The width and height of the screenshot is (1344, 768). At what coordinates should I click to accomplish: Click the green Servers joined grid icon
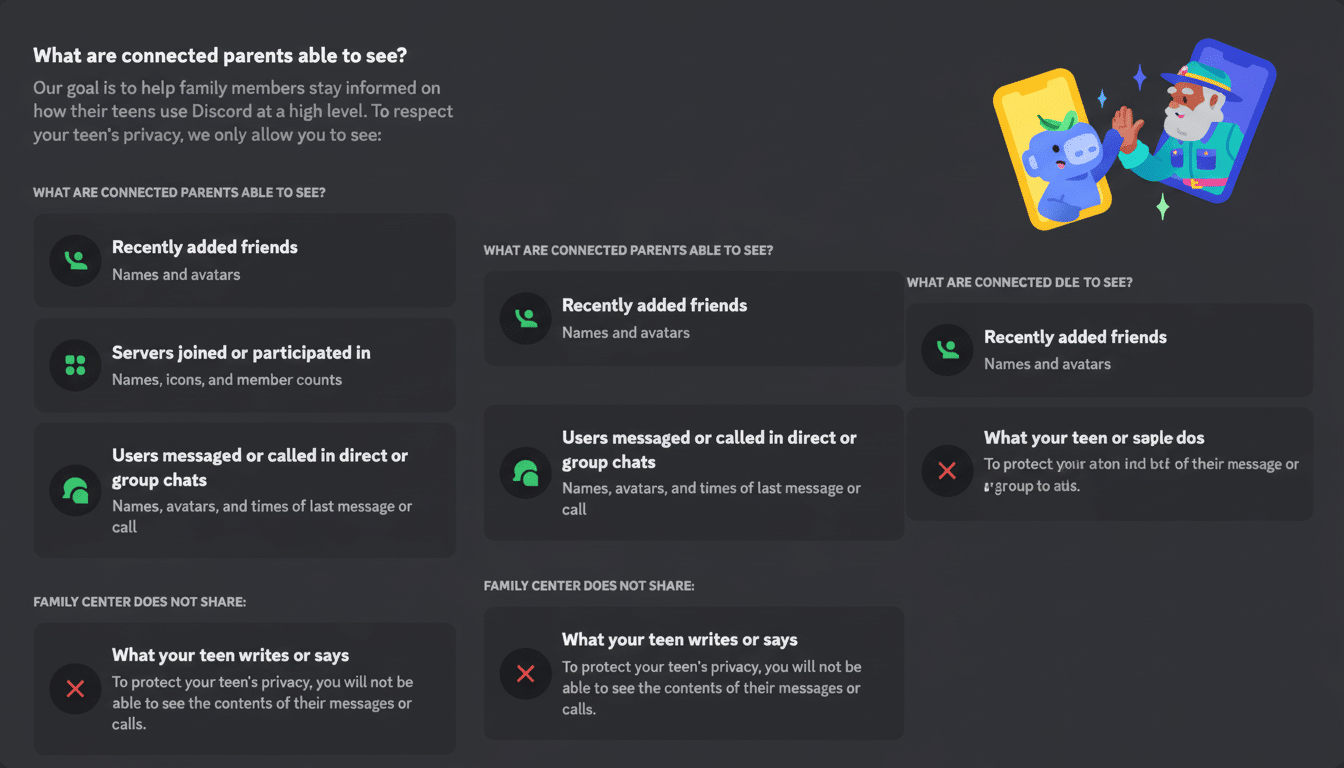pyautogui.click(x=75, y=365)
